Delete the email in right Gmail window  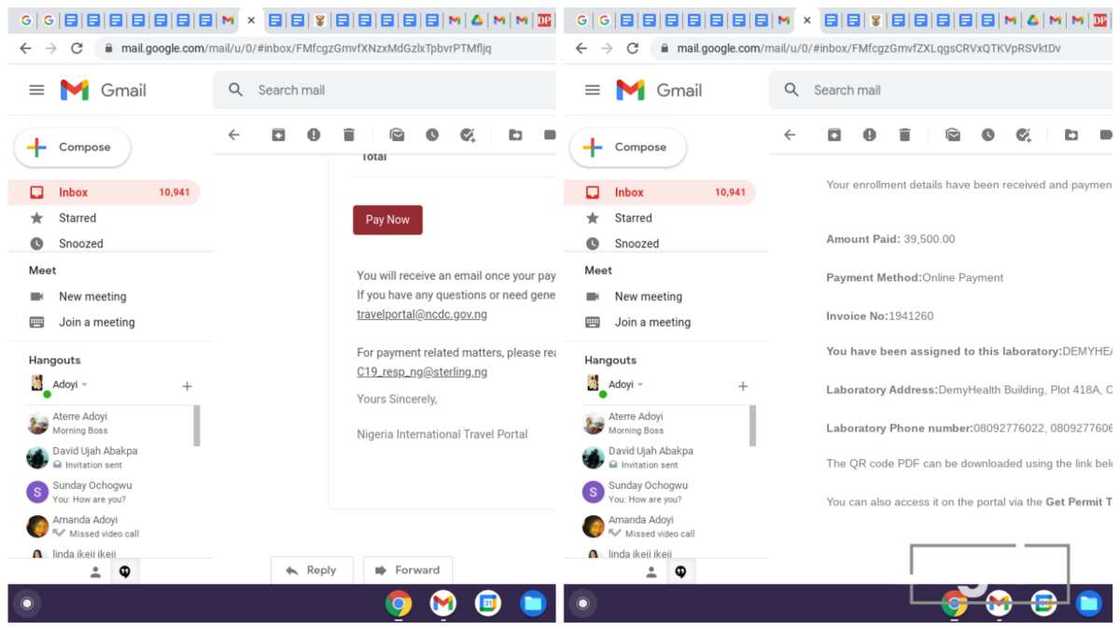pyautogui.click(x=905, y=135)
